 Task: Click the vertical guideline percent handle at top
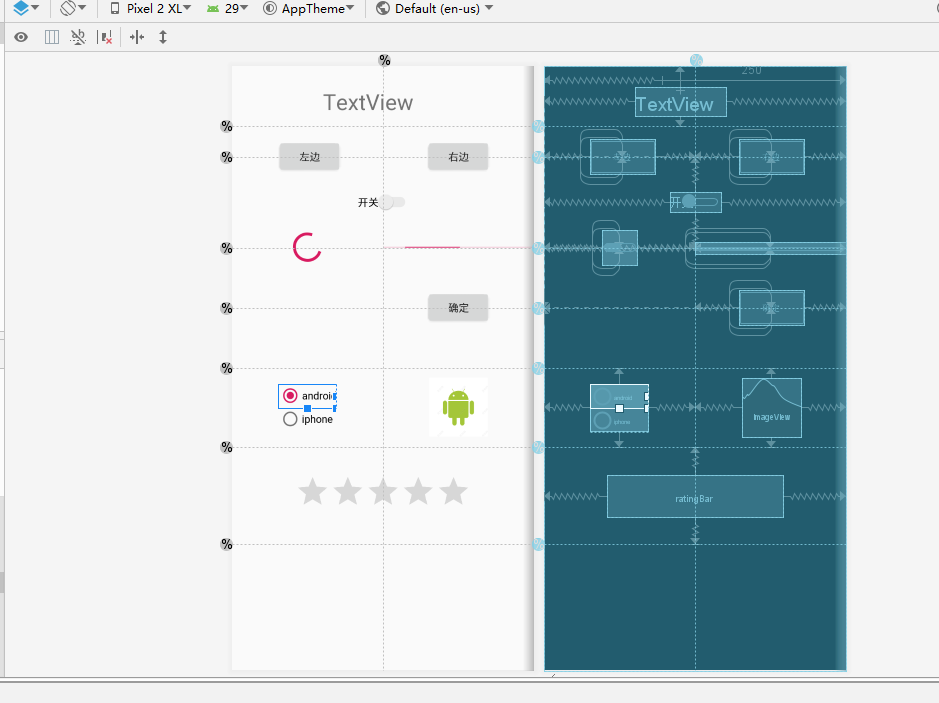coord(384,60)
